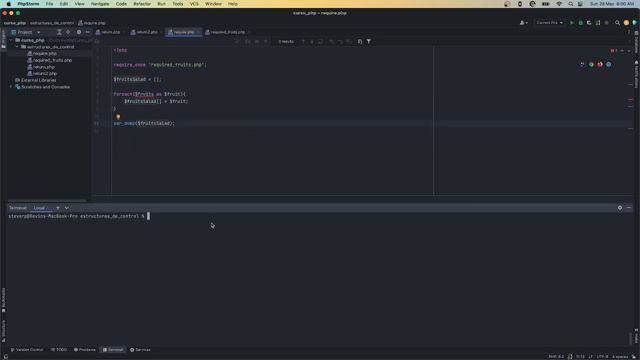Select External Libraries in project tree

click(x=38, y=80)
